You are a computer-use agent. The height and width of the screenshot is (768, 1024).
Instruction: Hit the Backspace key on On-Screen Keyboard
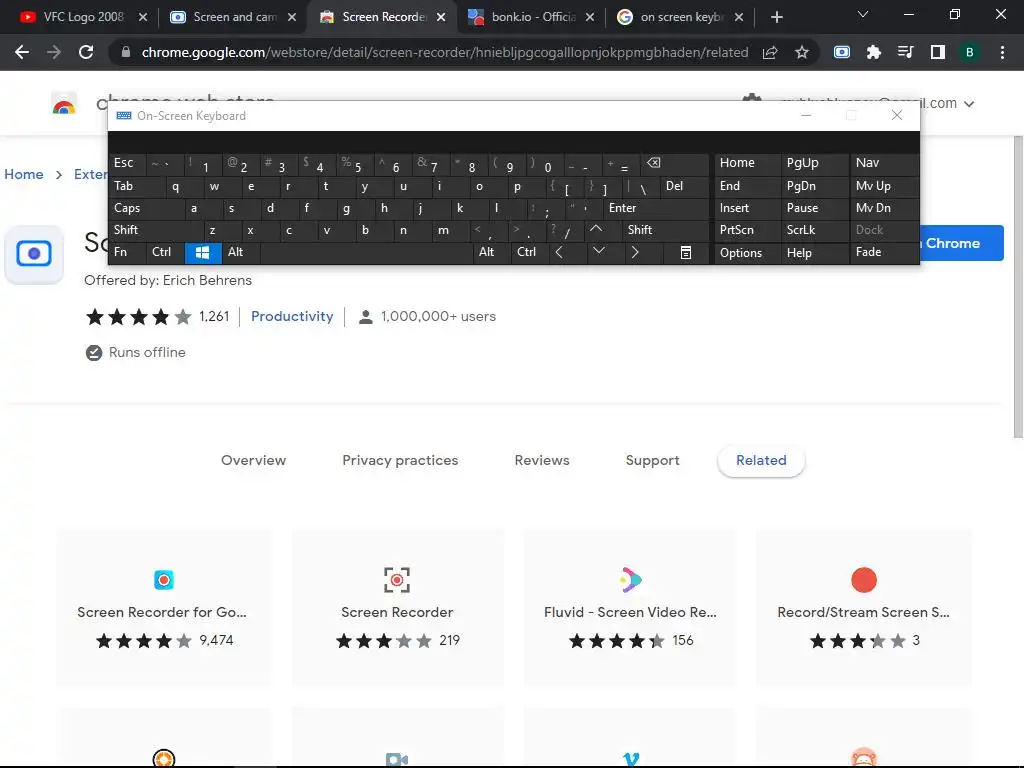point(654,163)
